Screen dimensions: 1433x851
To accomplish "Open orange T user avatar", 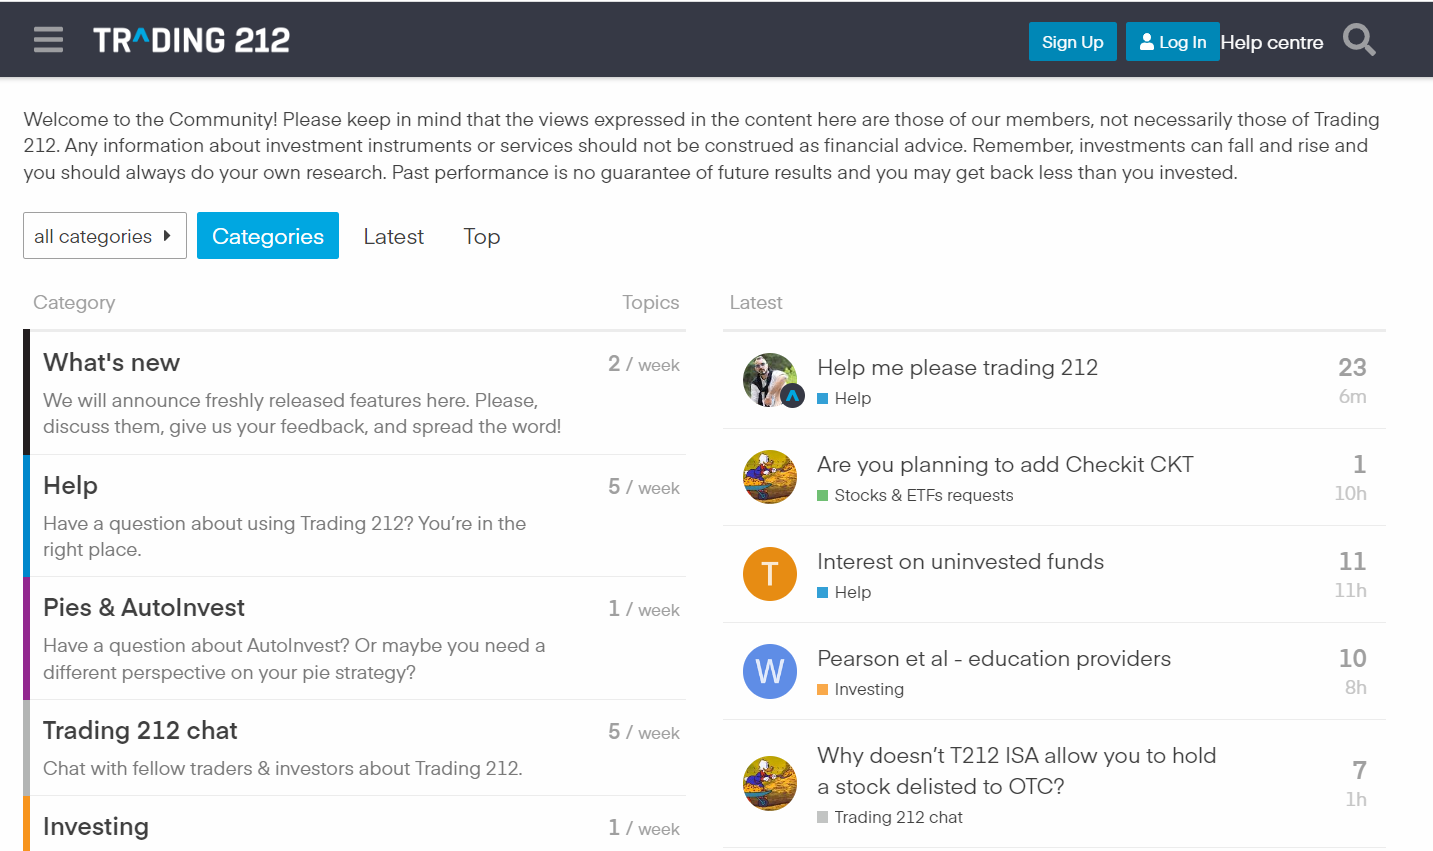I will coord(770,574).
